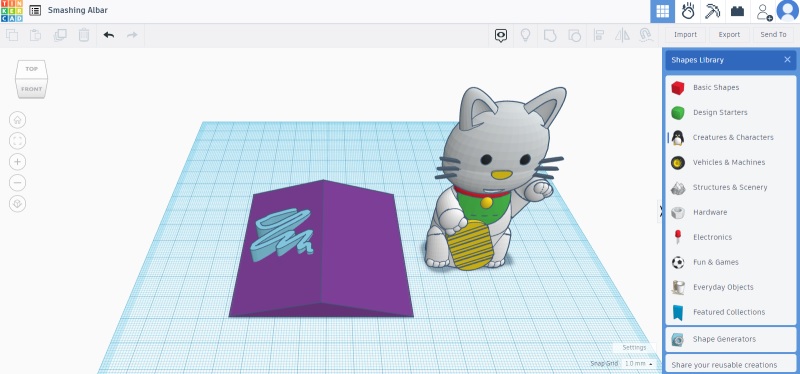Image resolution: width=800 pixels, height=374 pixels.
Task: Click the Zoom in plus icon
Action: (x=17, y=162)
